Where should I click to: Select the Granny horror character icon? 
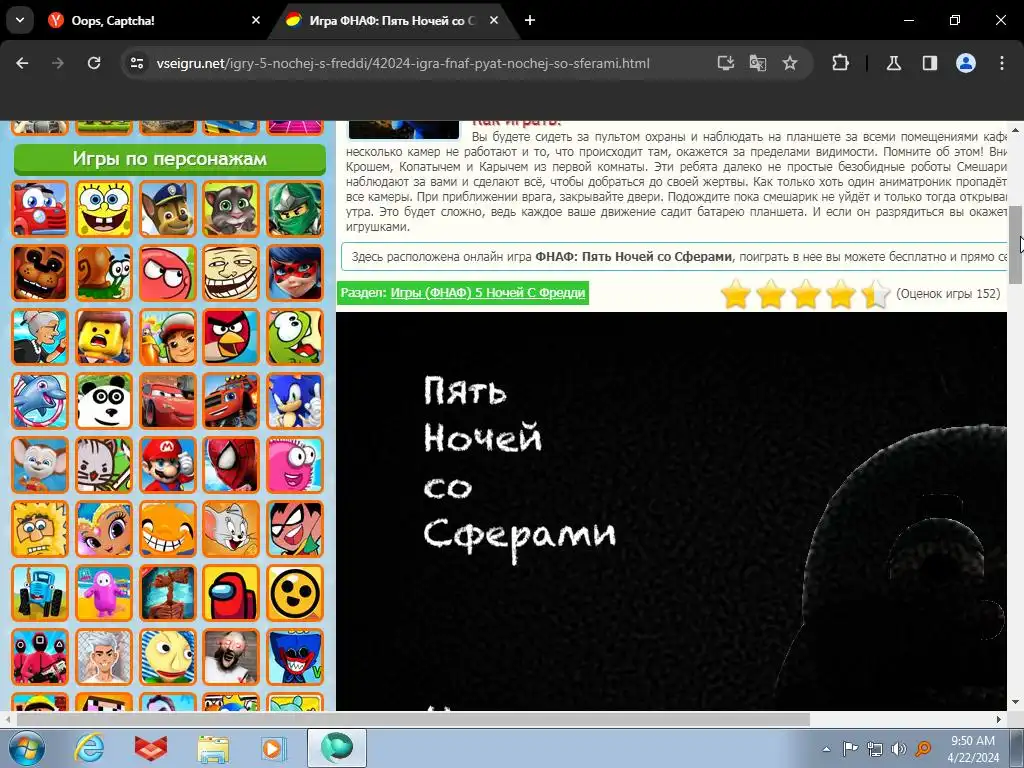pyautogui.click(x=231, y=657)
